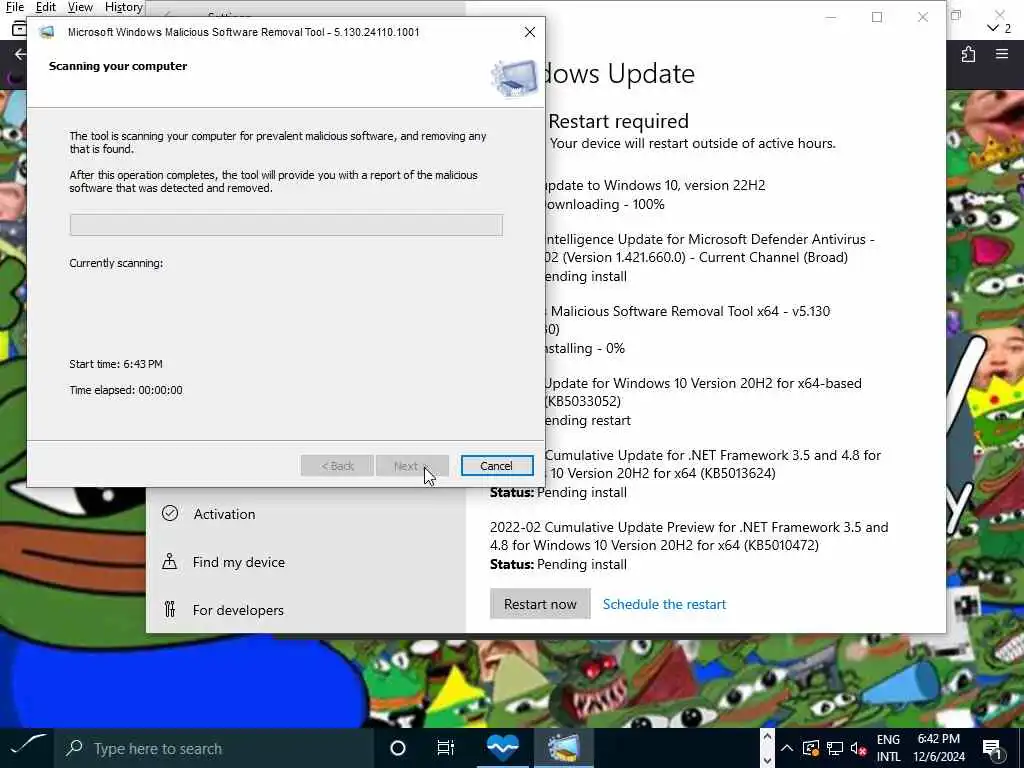
Task: Click the restore button of the browser window
Action: click(x=955, y=15)
